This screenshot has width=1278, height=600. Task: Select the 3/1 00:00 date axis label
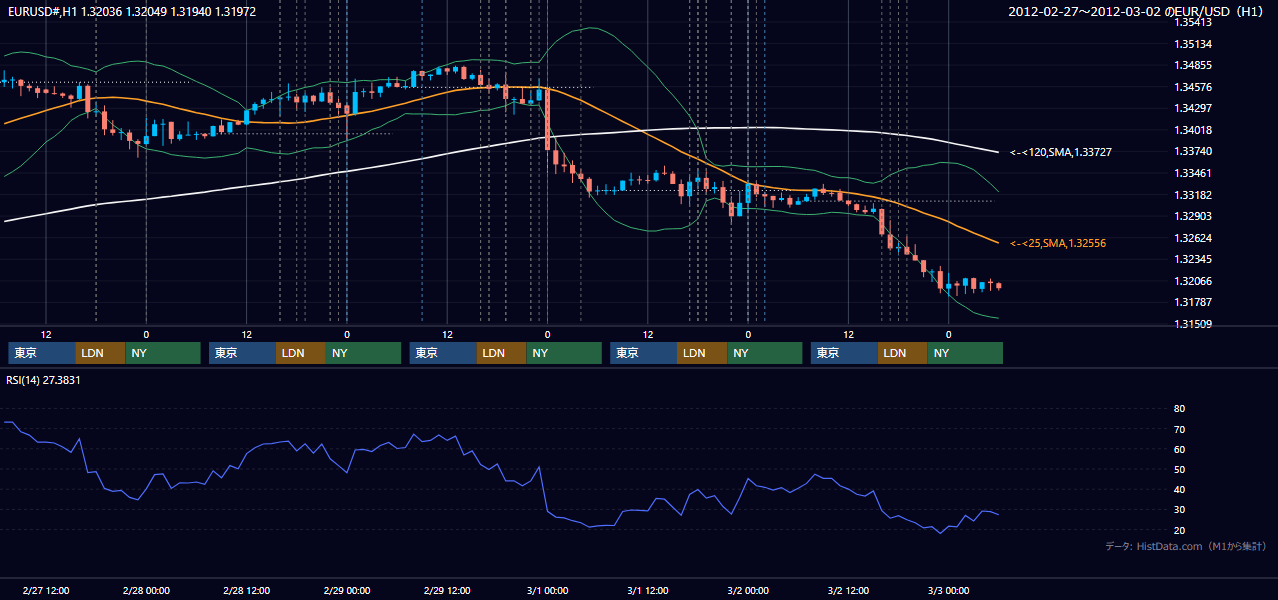[x=547, y=590]
